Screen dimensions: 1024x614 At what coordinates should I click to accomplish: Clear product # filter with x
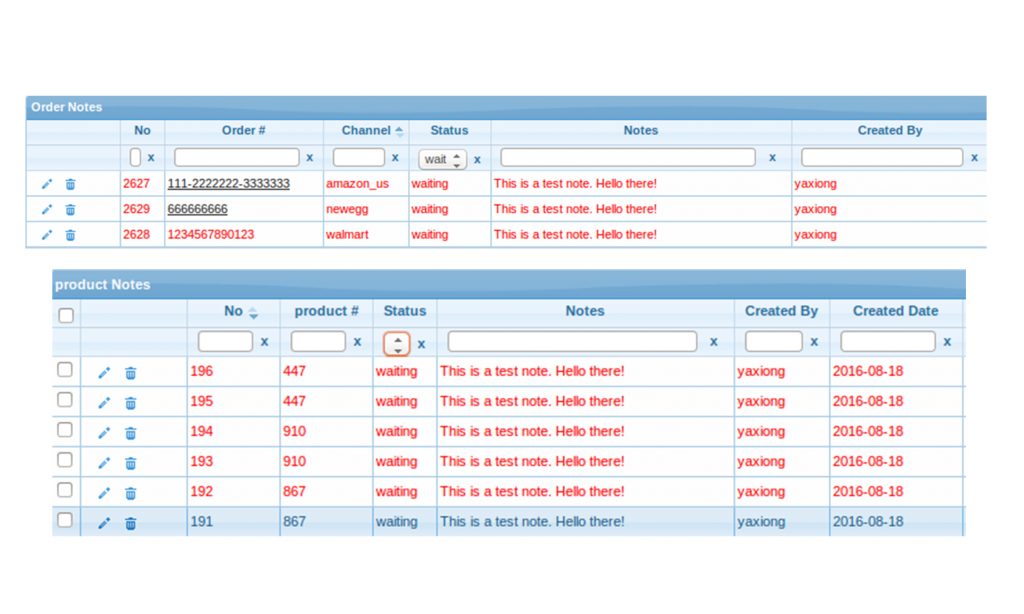[x=357, y=342]
